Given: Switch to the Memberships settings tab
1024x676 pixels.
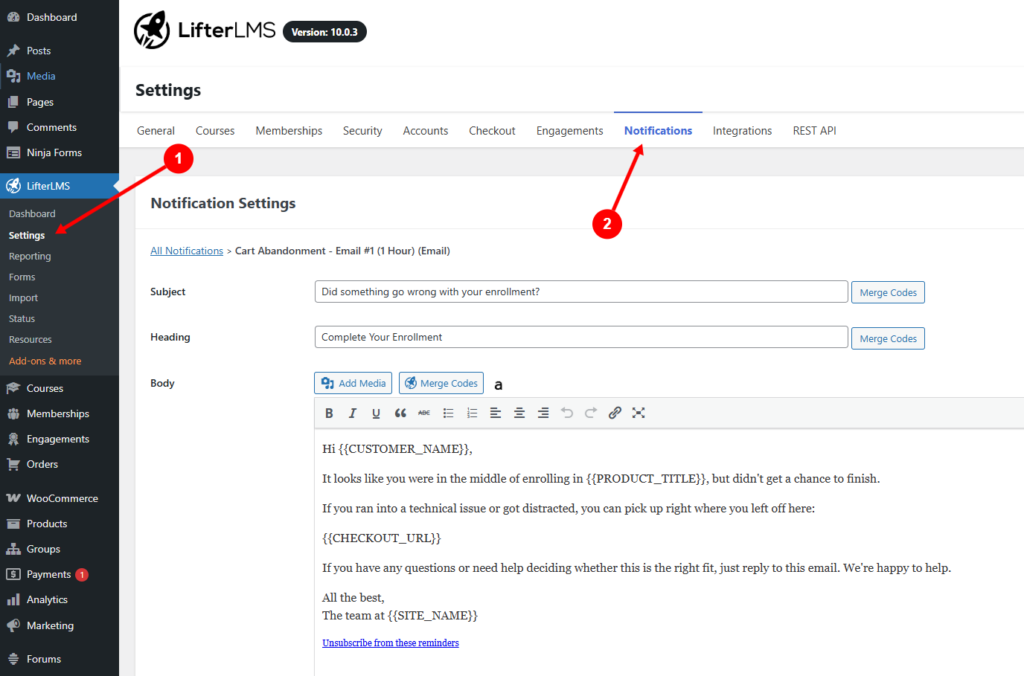Looking at the screenshot, I should pyautogui.click(x=289, y=131).
